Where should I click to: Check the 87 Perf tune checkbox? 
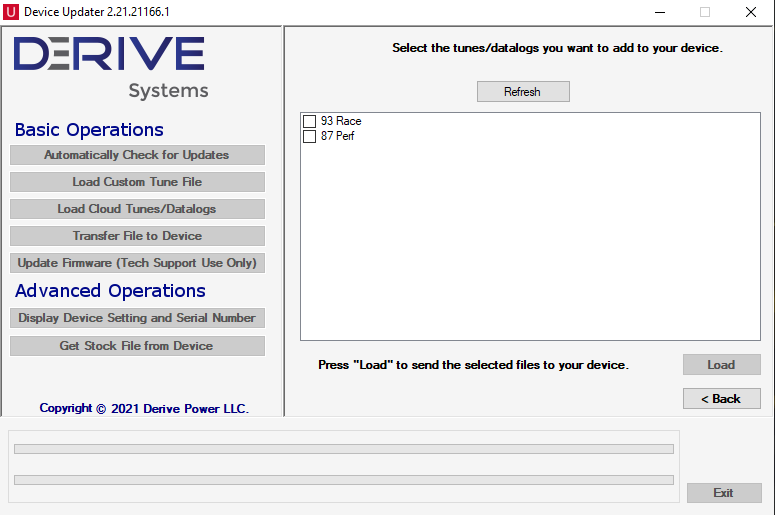pos(309,136)
